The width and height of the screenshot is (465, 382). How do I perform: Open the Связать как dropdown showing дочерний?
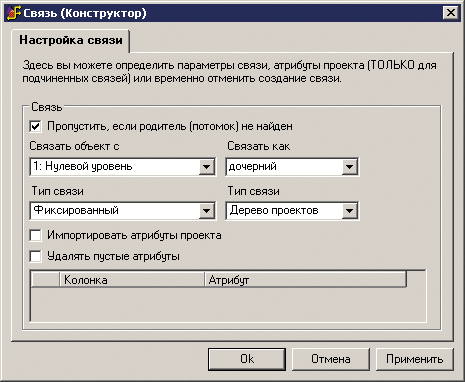coord(349,167)
